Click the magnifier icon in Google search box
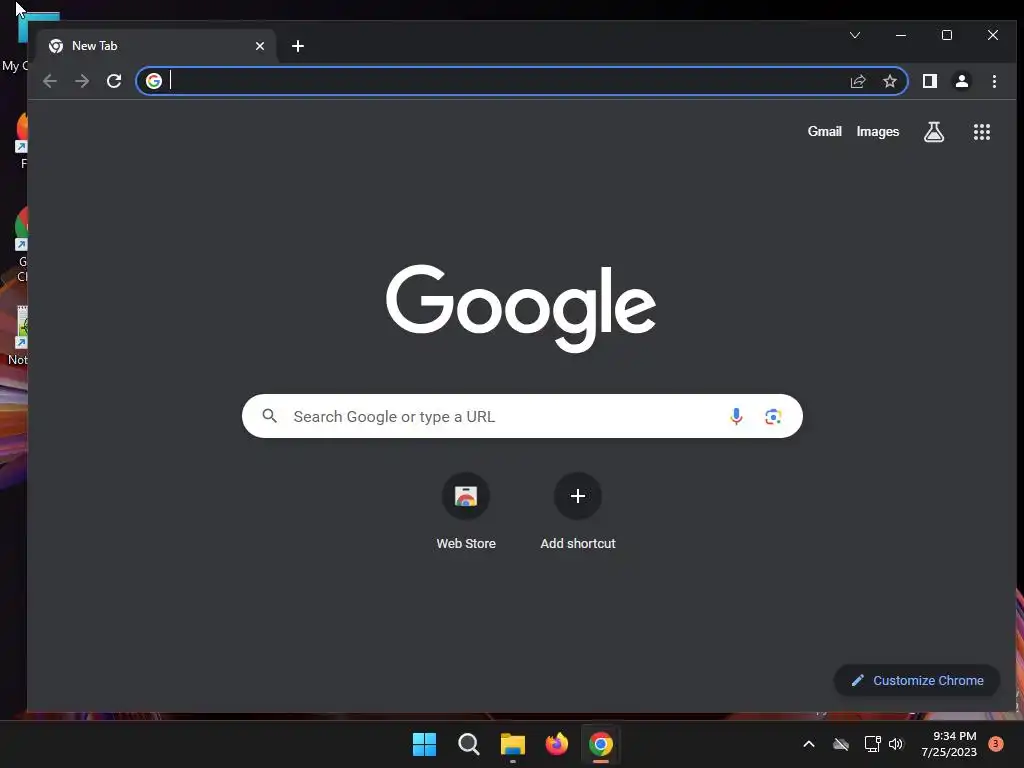Viewport: 1024px width, 768px height. coord(270,416)
